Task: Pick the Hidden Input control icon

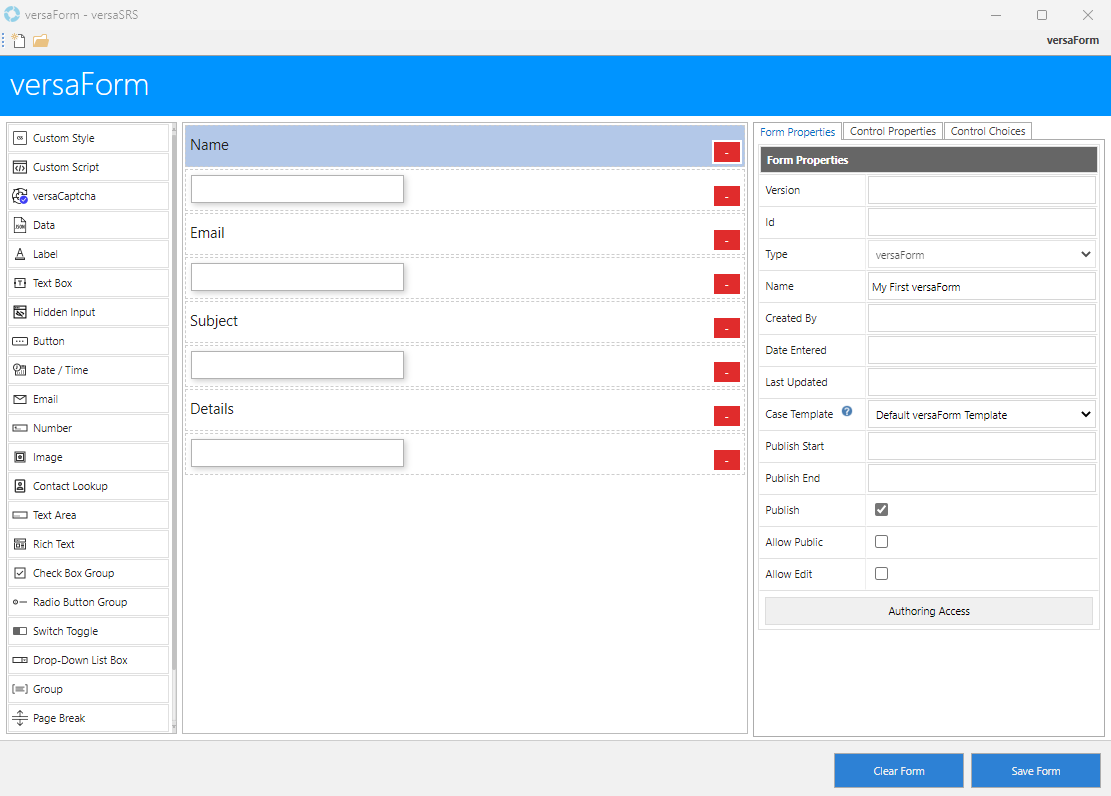Action: (x=20, y=312)
